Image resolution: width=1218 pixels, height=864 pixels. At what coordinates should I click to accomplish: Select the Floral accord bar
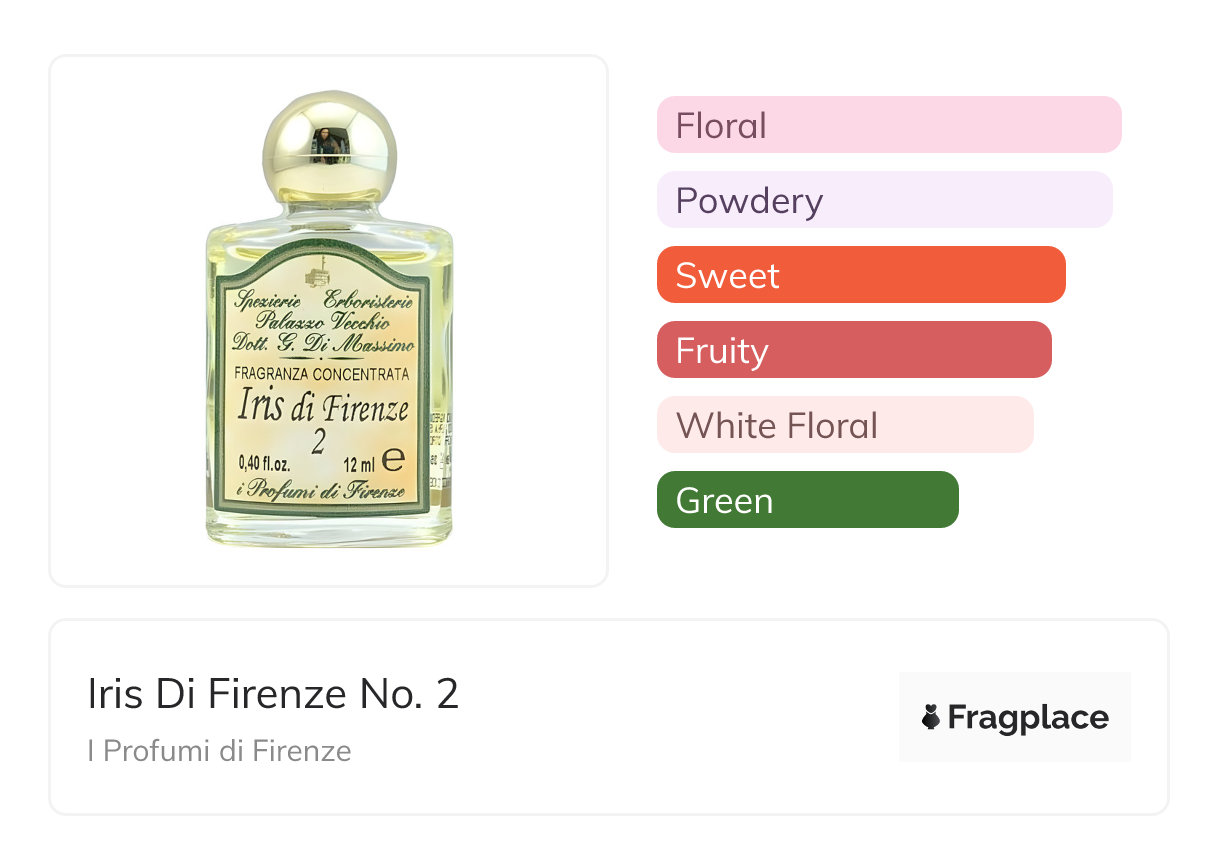[888, 125]
